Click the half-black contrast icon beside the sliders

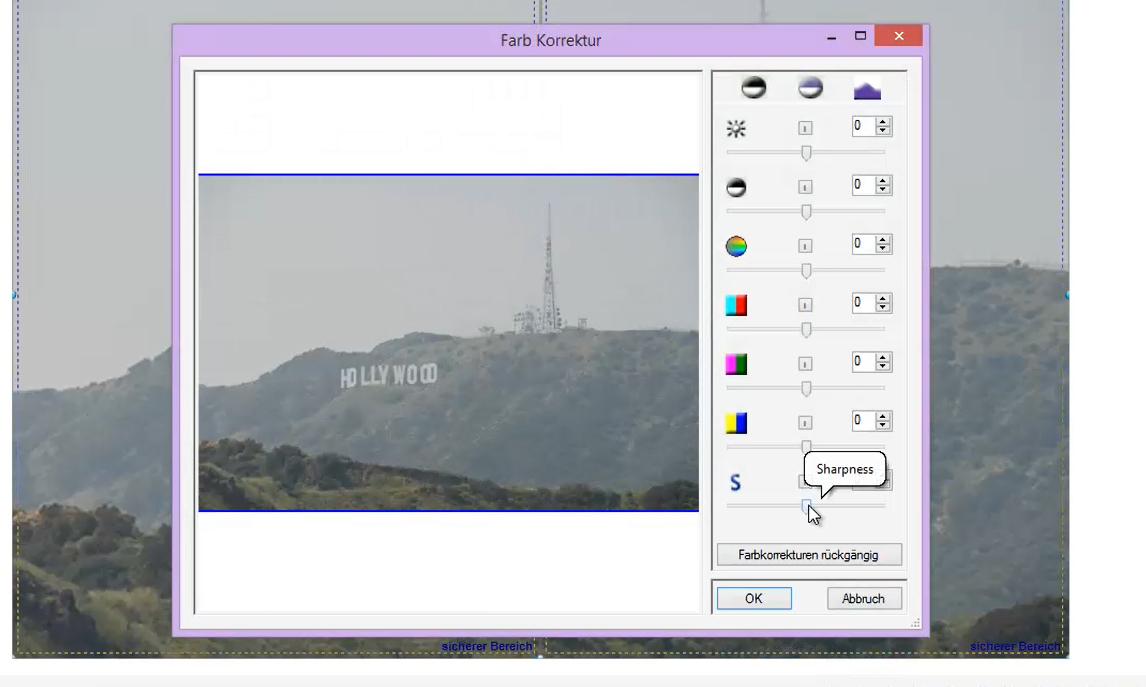tap(736, 188)
